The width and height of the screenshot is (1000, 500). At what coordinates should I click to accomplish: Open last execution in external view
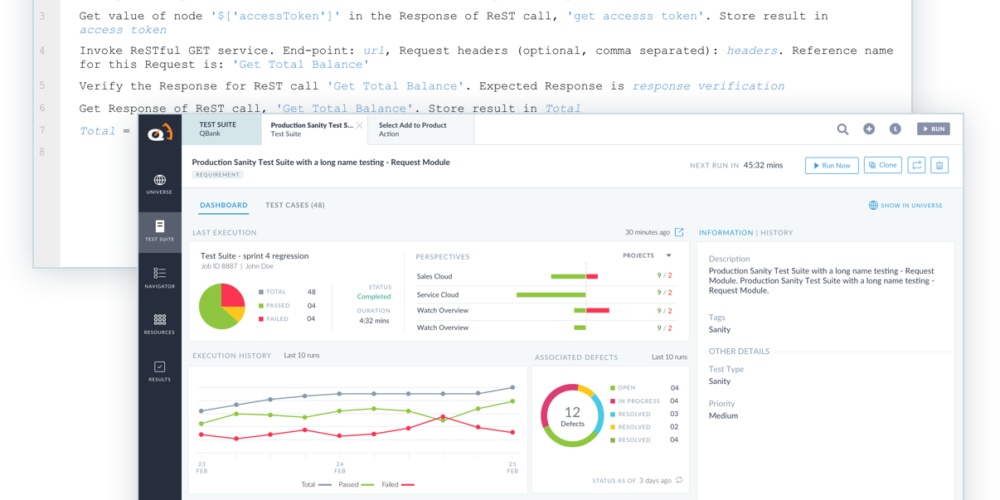(x=679, y=233)
